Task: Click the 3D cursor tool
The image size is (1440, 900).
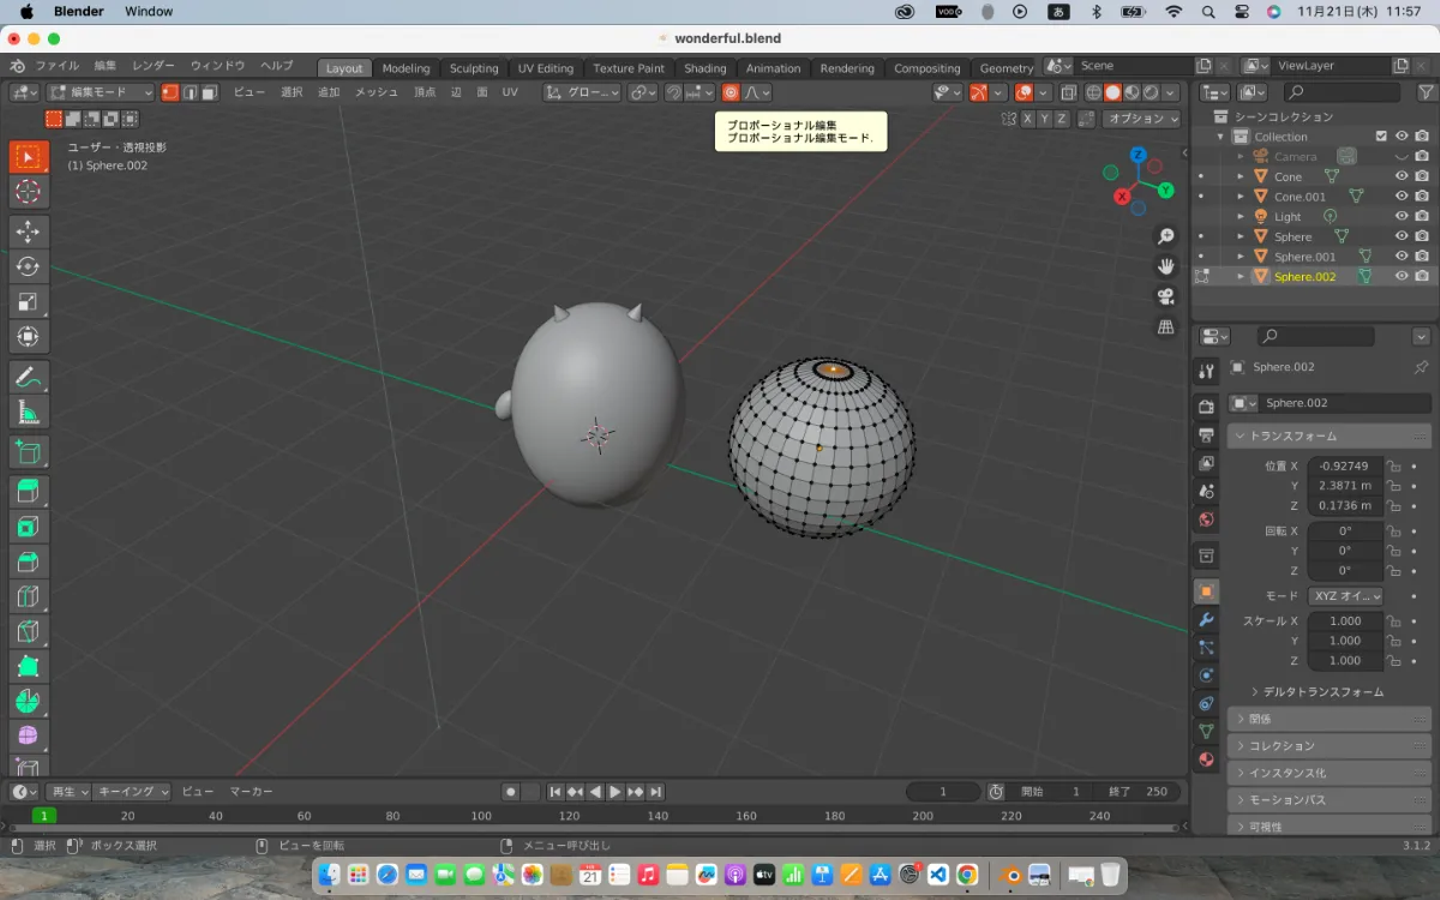Action: click(28, 192)
